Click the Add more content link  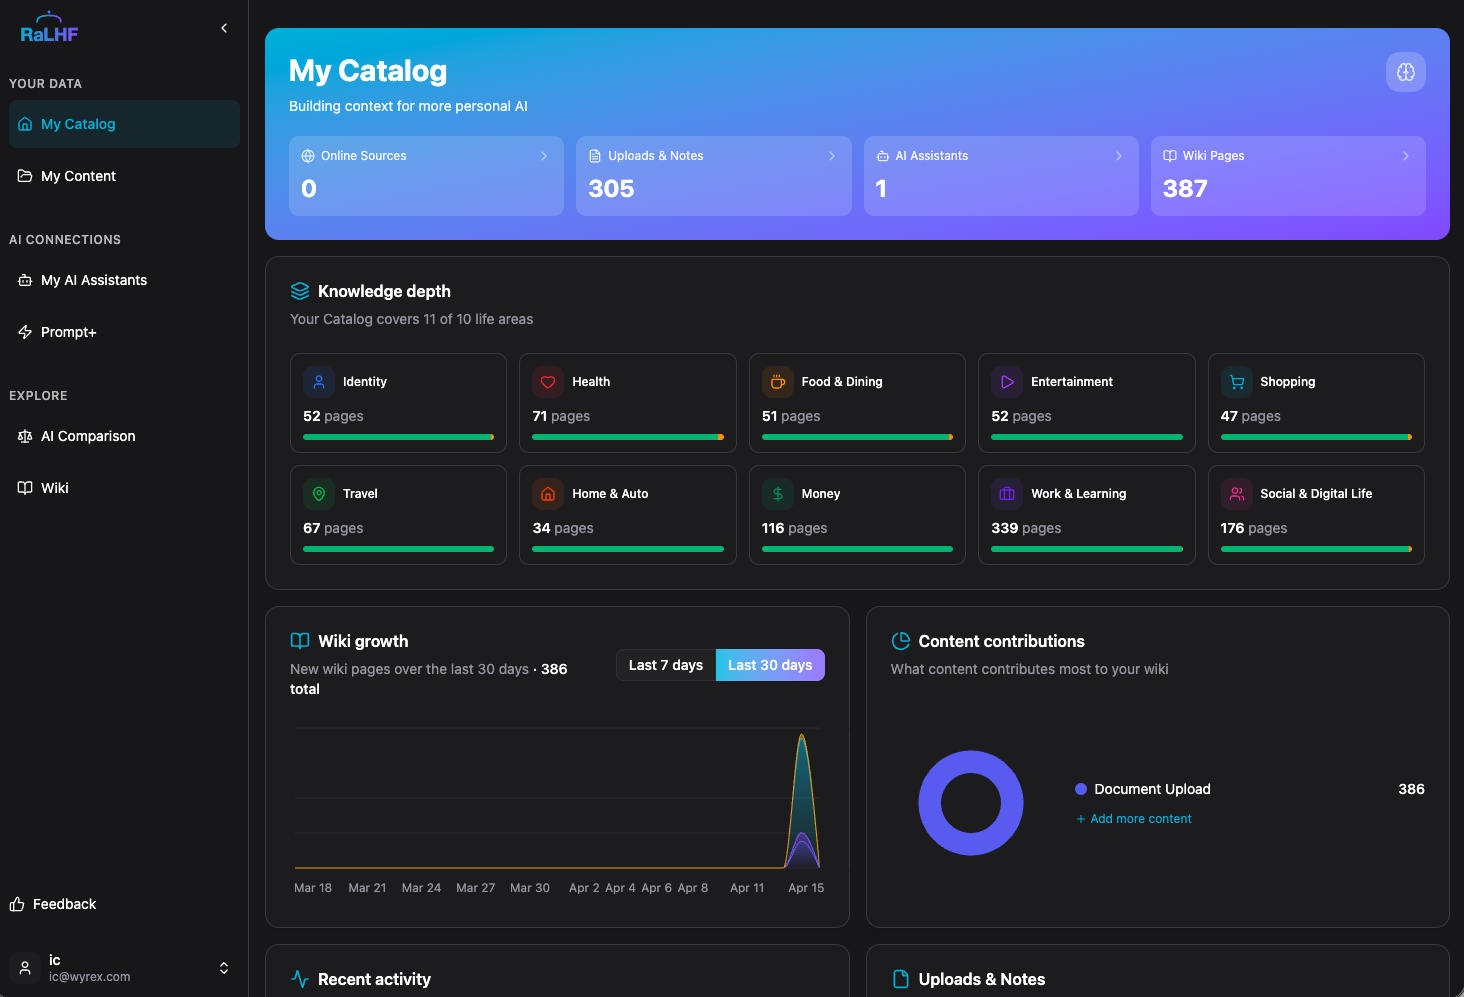tap(1134, 818)
